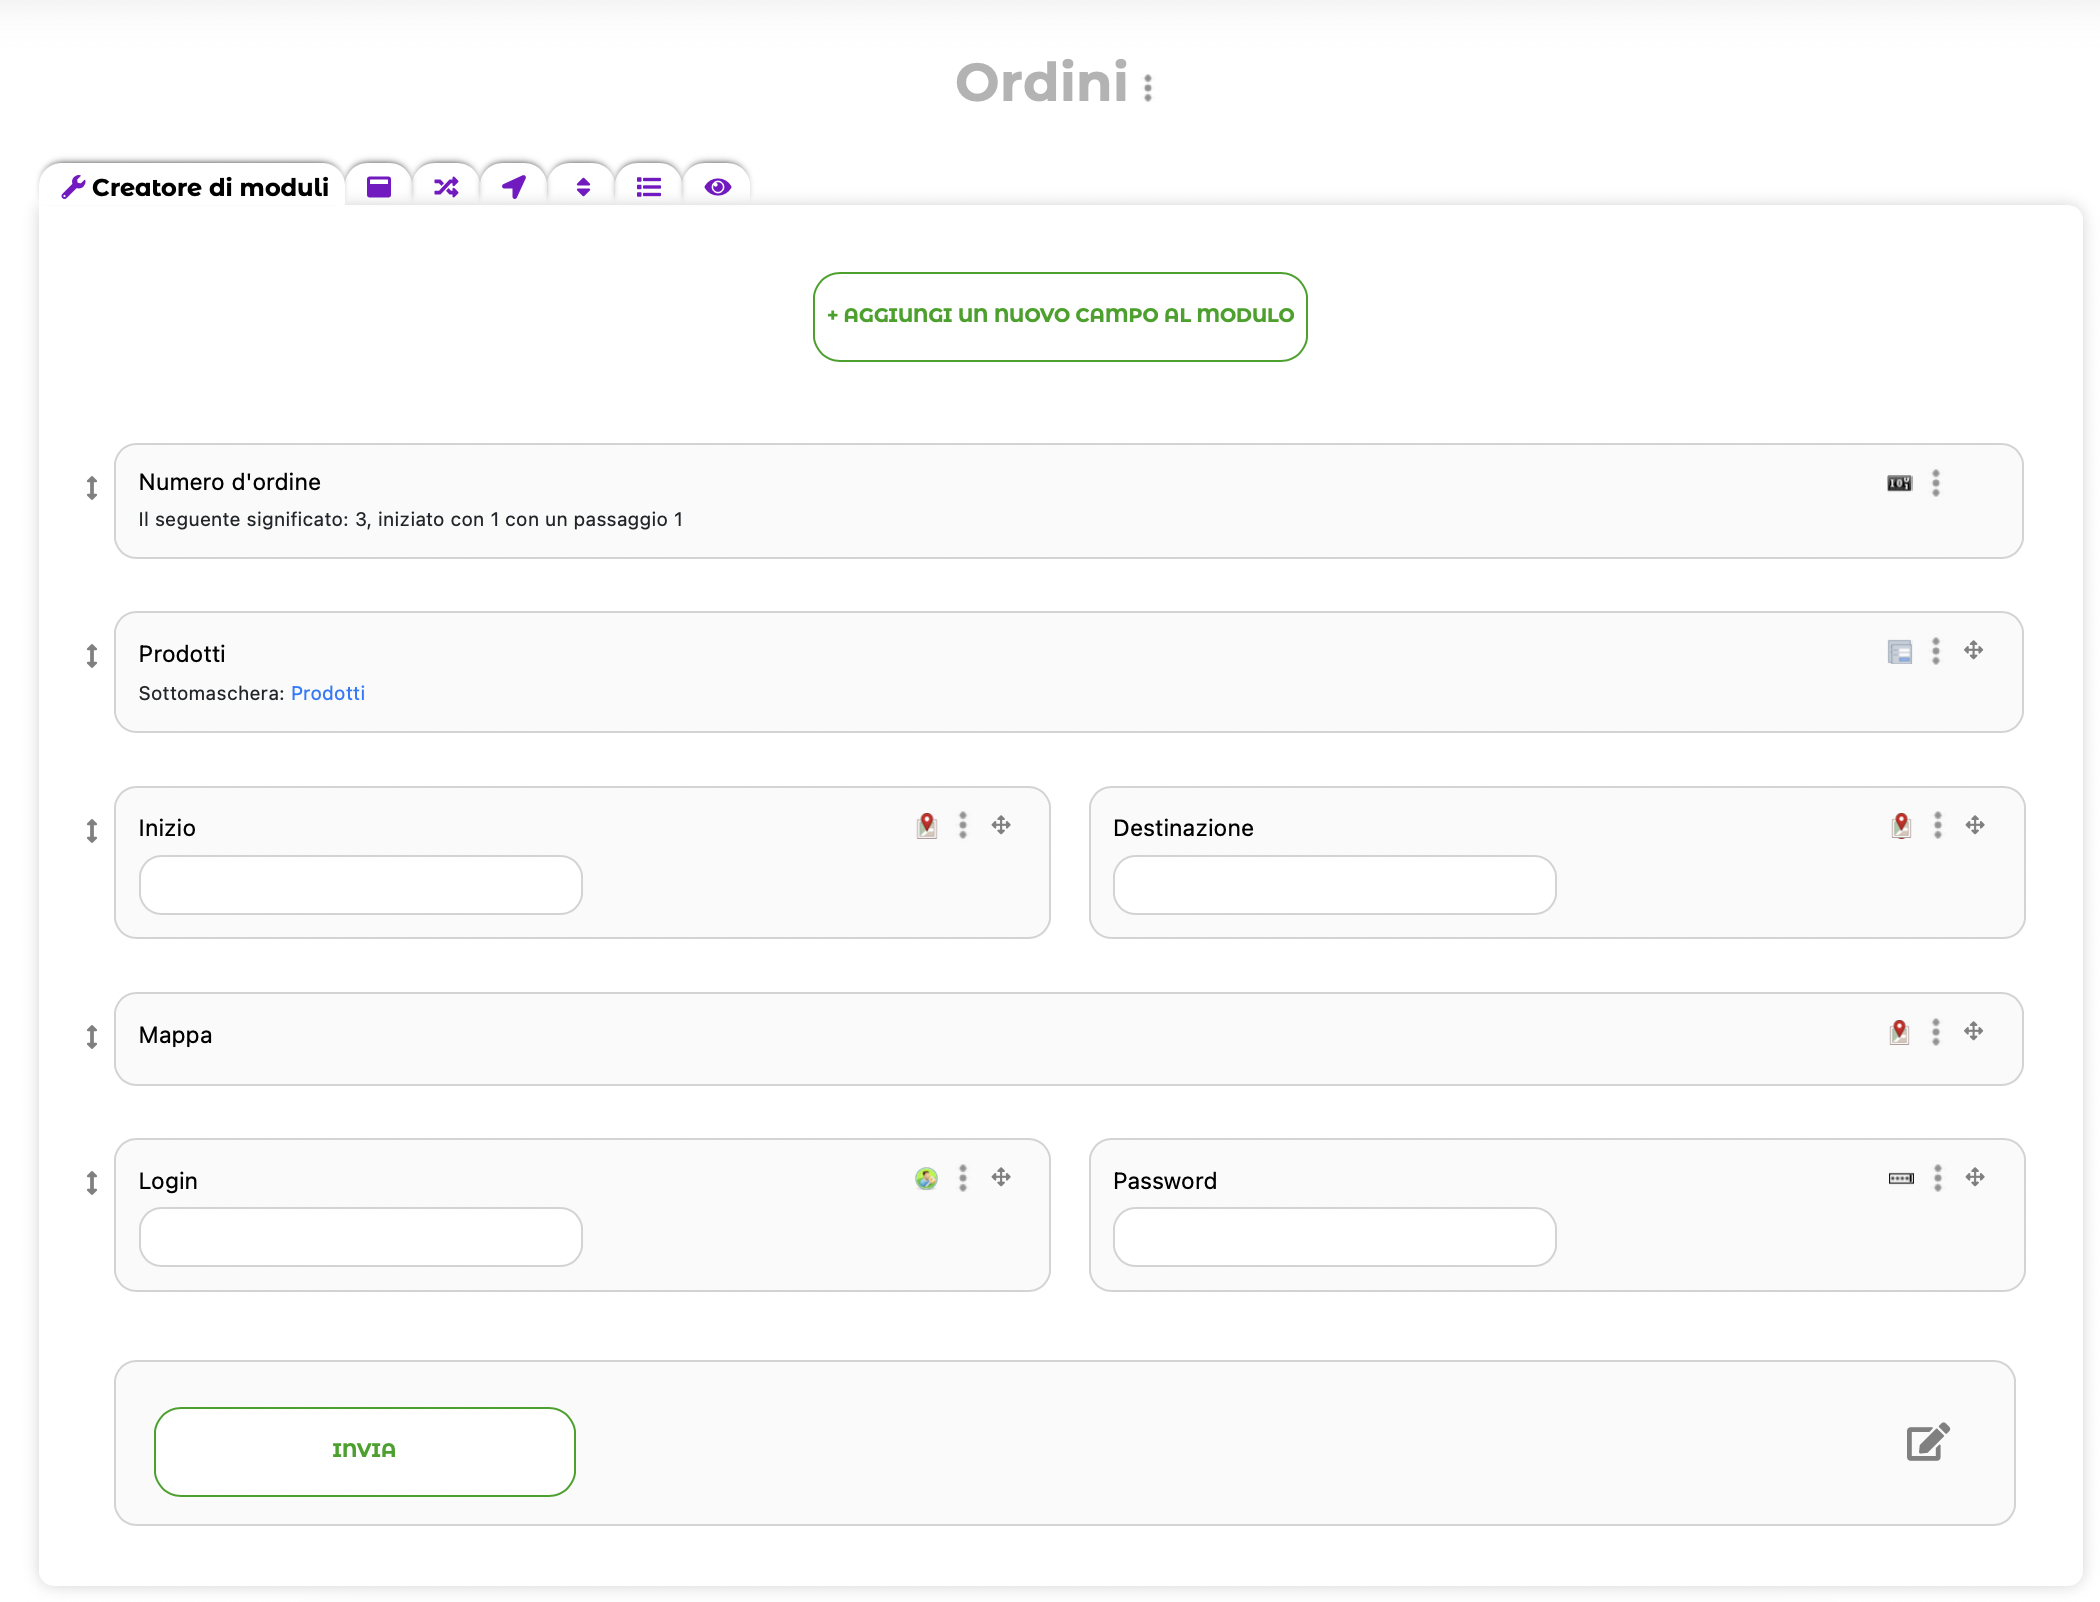Click the text 'Il seguente significato: 3'
The height and width of the screenshot is (1602, 2100).
pos(254,520)
